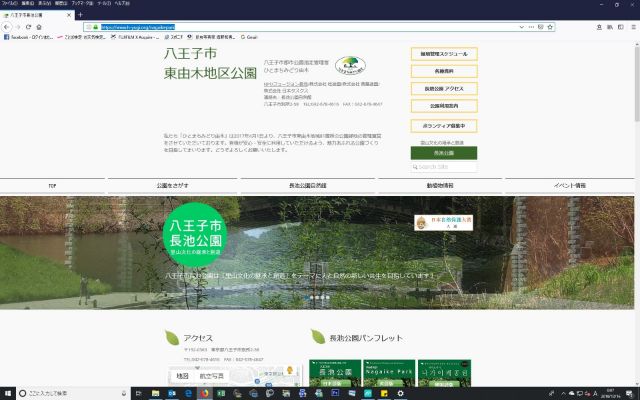Click the green leaf icon beside アクセス
The image size is (640, 400).
[176, 337]
